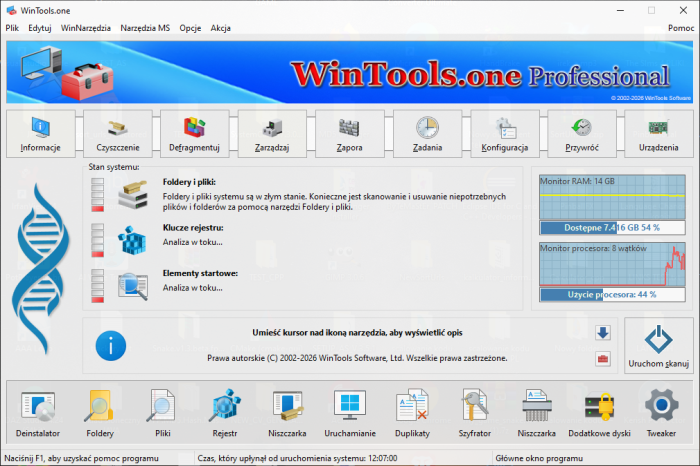Image resolution: width=700 pixels, height=466 pixels.
Task: Open the Opcje menu
Action: pyautogui.click(x=190, y=28)
